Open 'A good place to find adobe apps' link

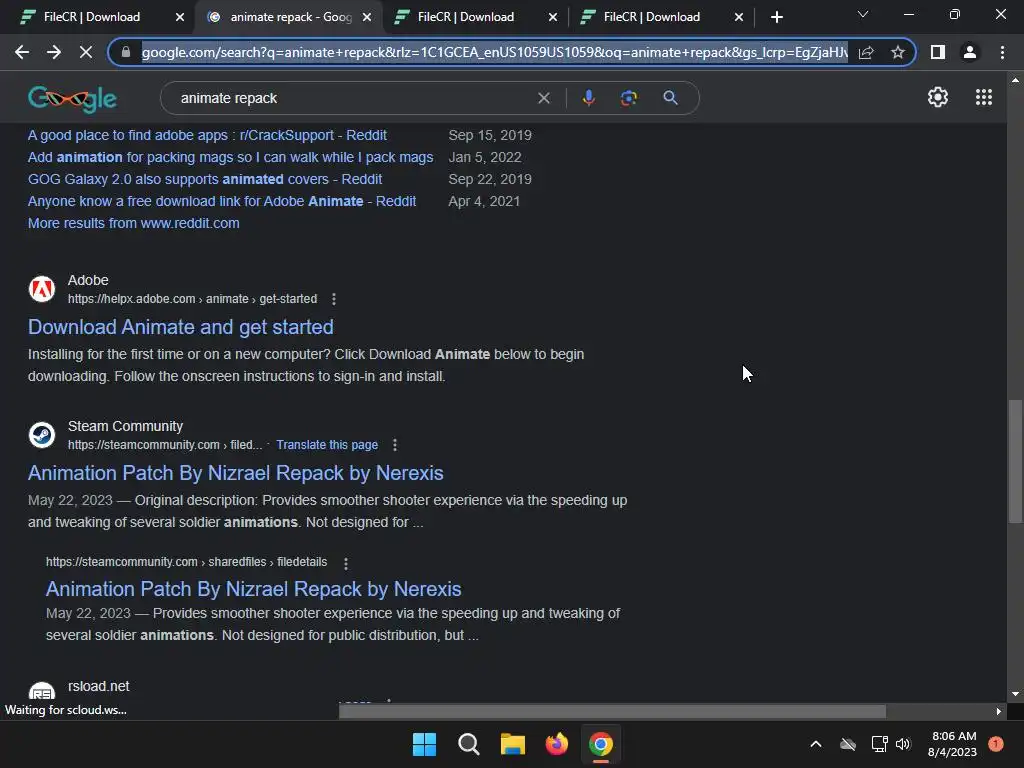(x=207, y=135)
